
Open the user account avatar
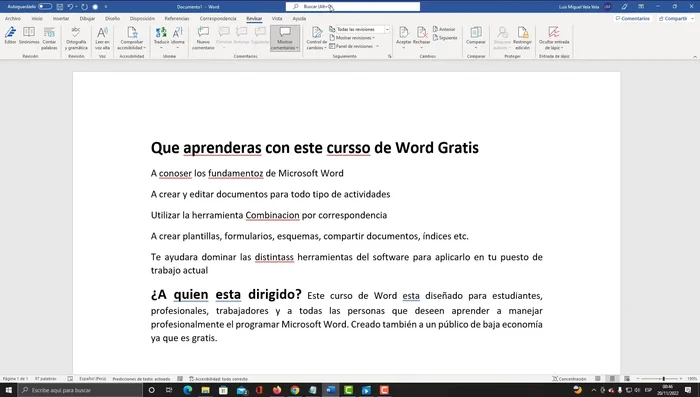click(607, 7)
